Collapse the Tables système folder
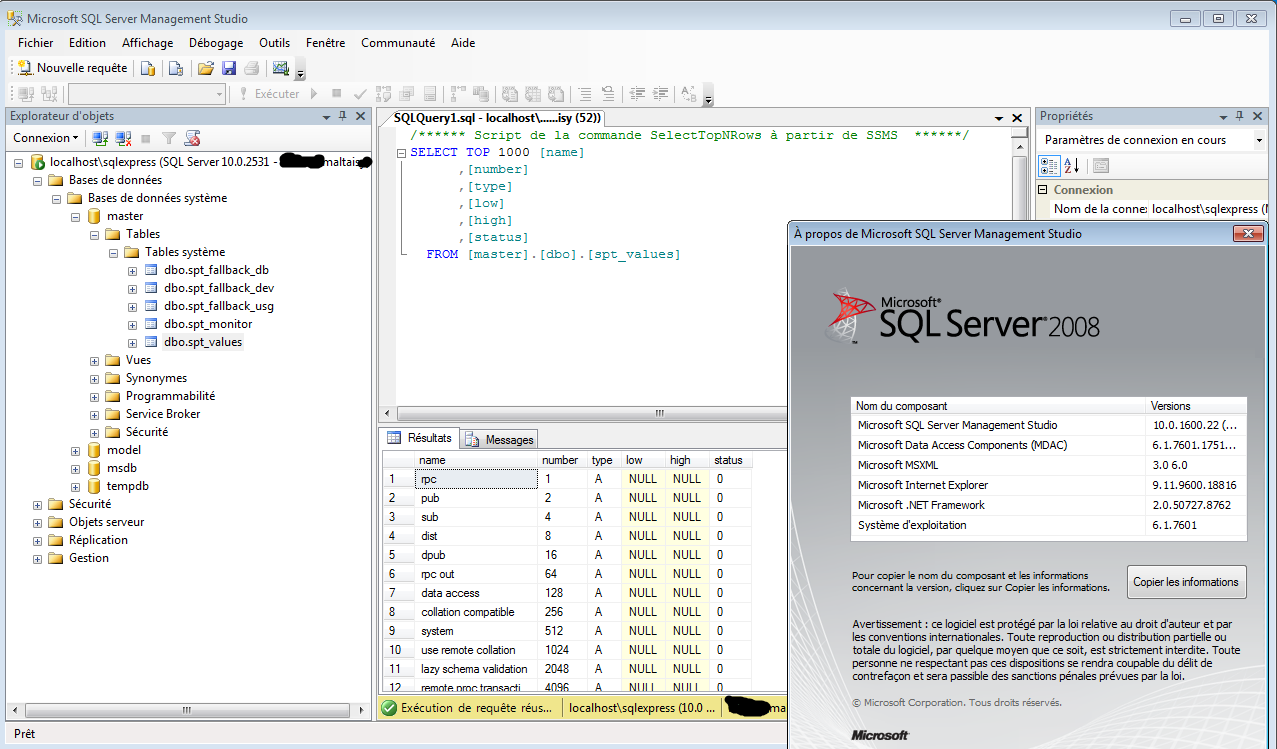The width and height of the screenshot is (1277, 749). (114, 252)
